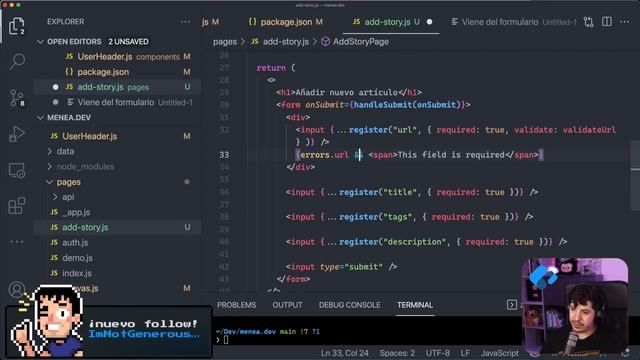Open UserHeader.js in open editors list
Image resolution: width=640 pixels, height=360 pixels.
[118, 57]
